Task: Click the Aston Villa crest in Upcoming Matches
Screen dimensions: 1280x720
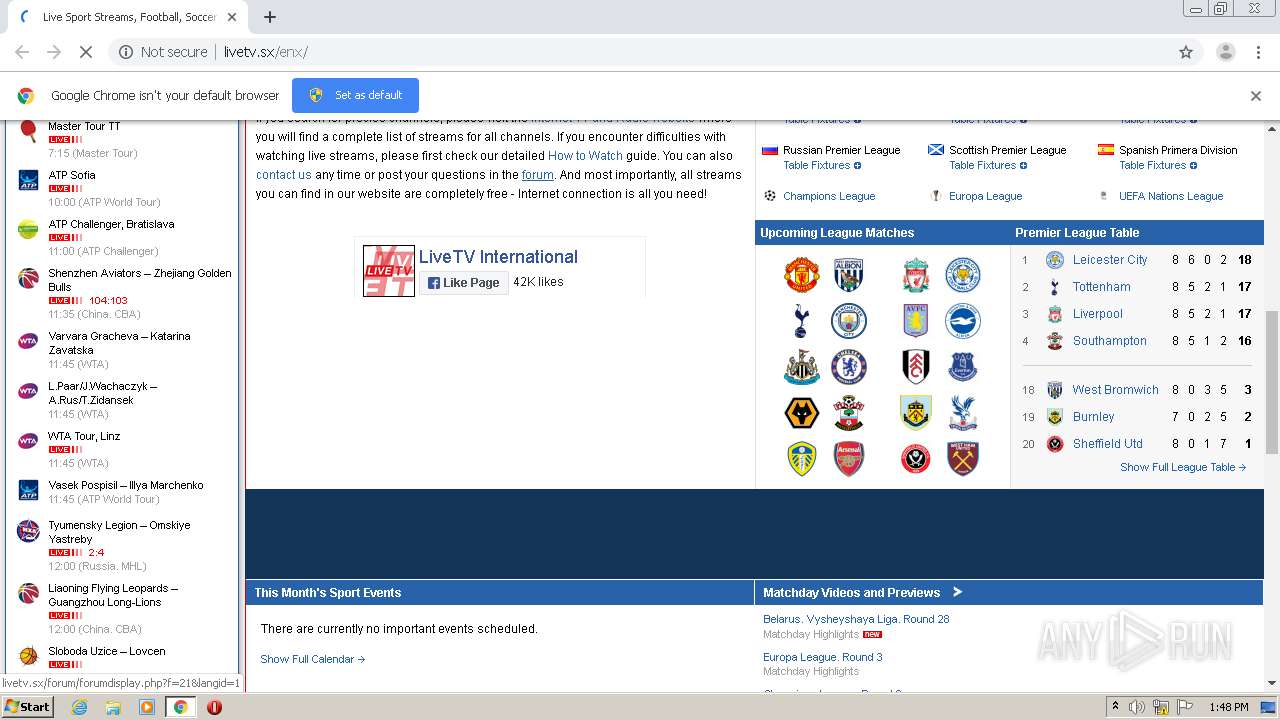Action: coord(915,321)
